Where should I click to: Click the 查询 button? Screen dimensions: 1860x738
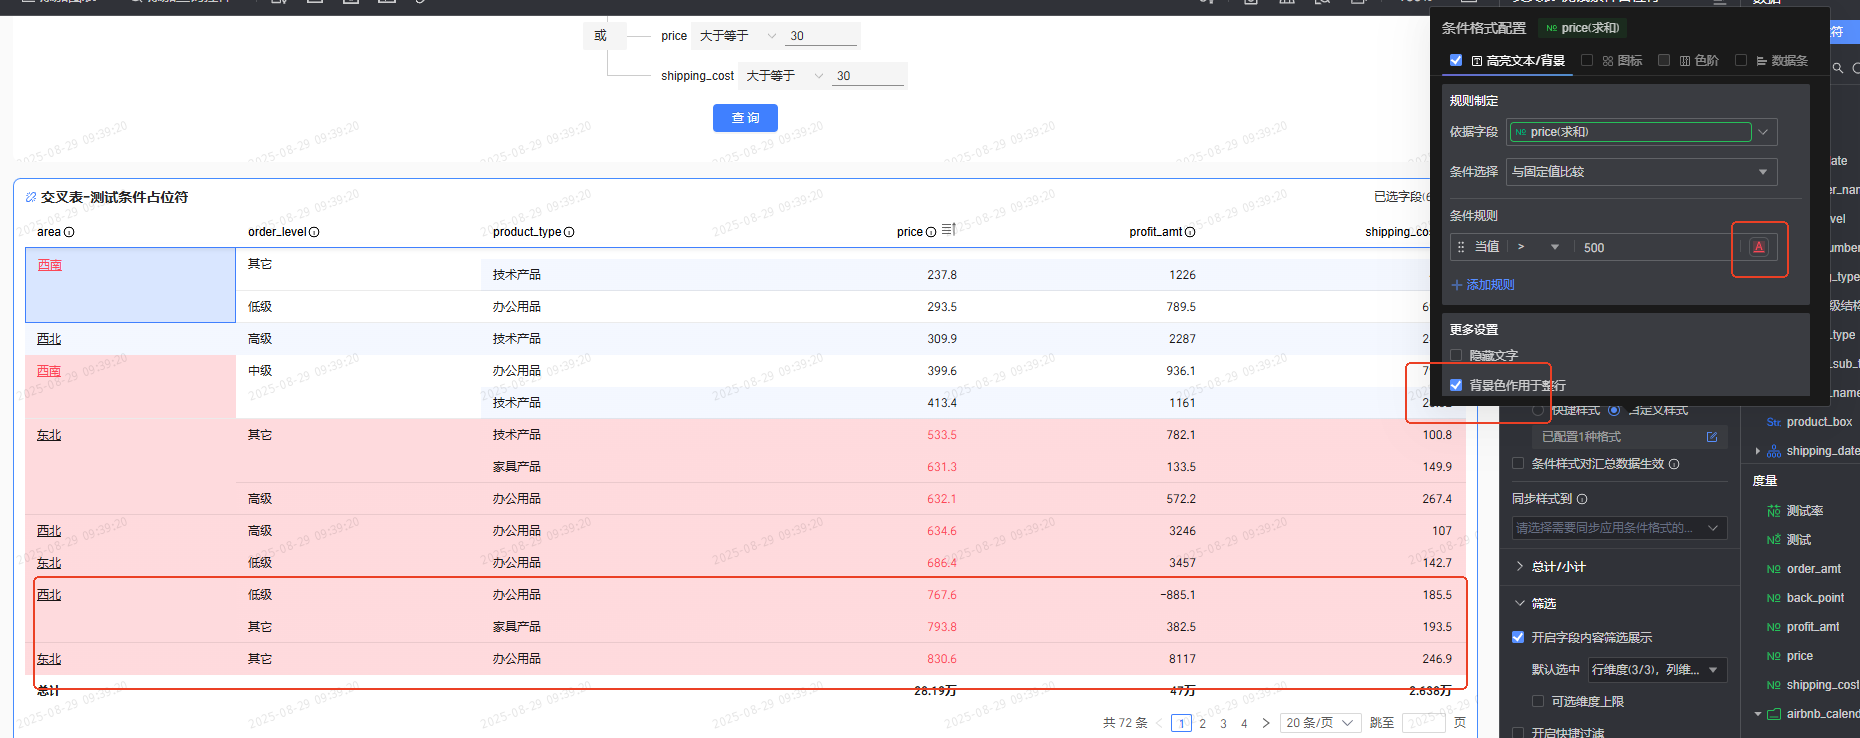tap(745, 118)
